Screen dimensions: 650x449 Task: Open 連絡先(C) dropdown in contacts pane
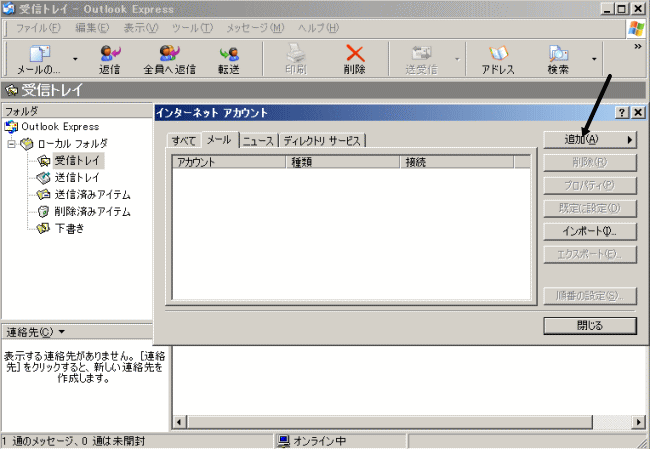point(36,332)
